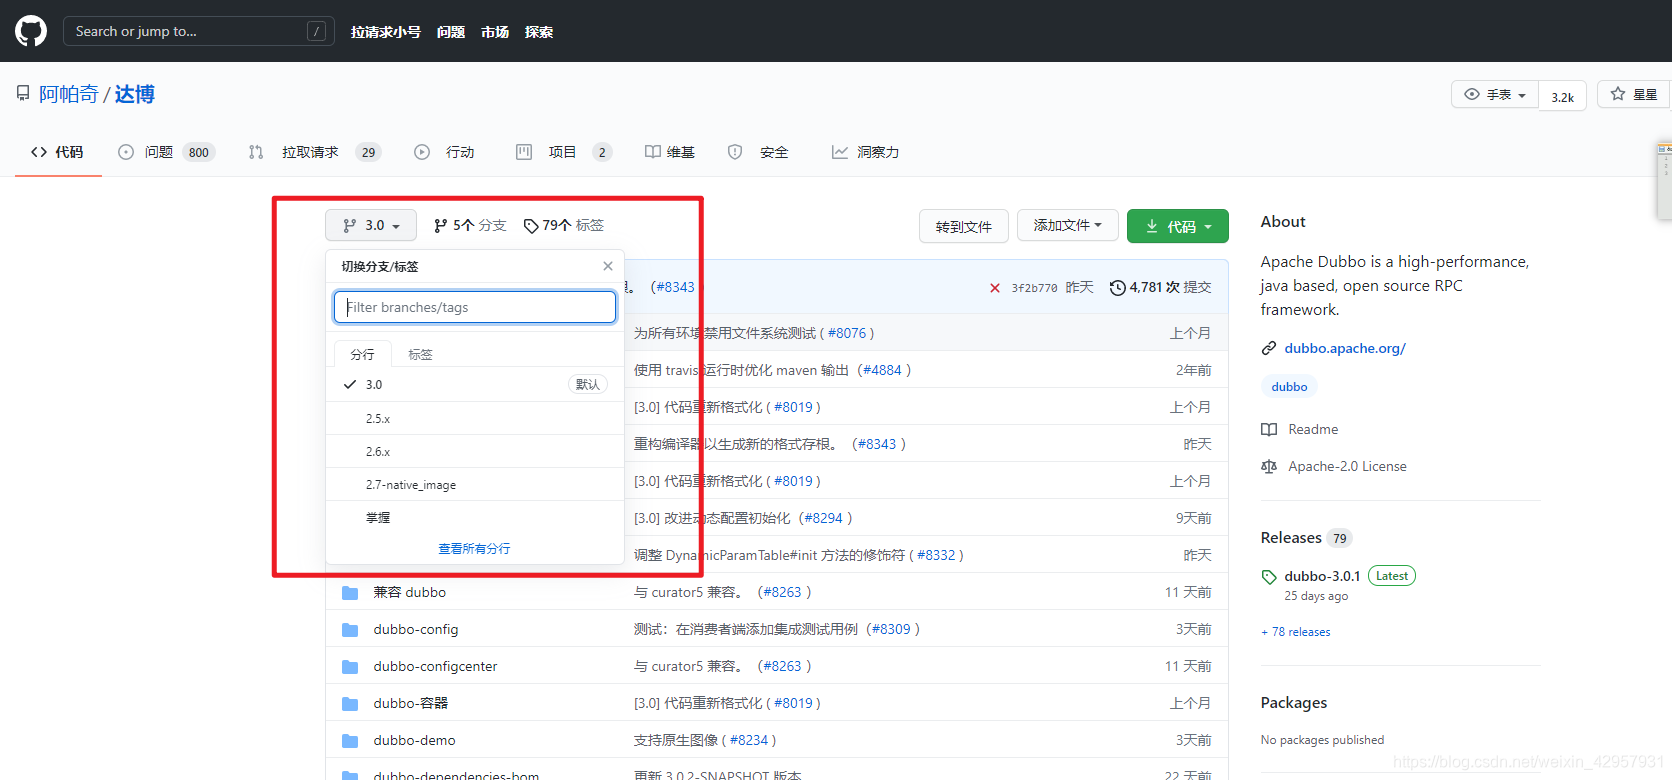Open the 添加文件 dropdown

(x=1067, y=226)
